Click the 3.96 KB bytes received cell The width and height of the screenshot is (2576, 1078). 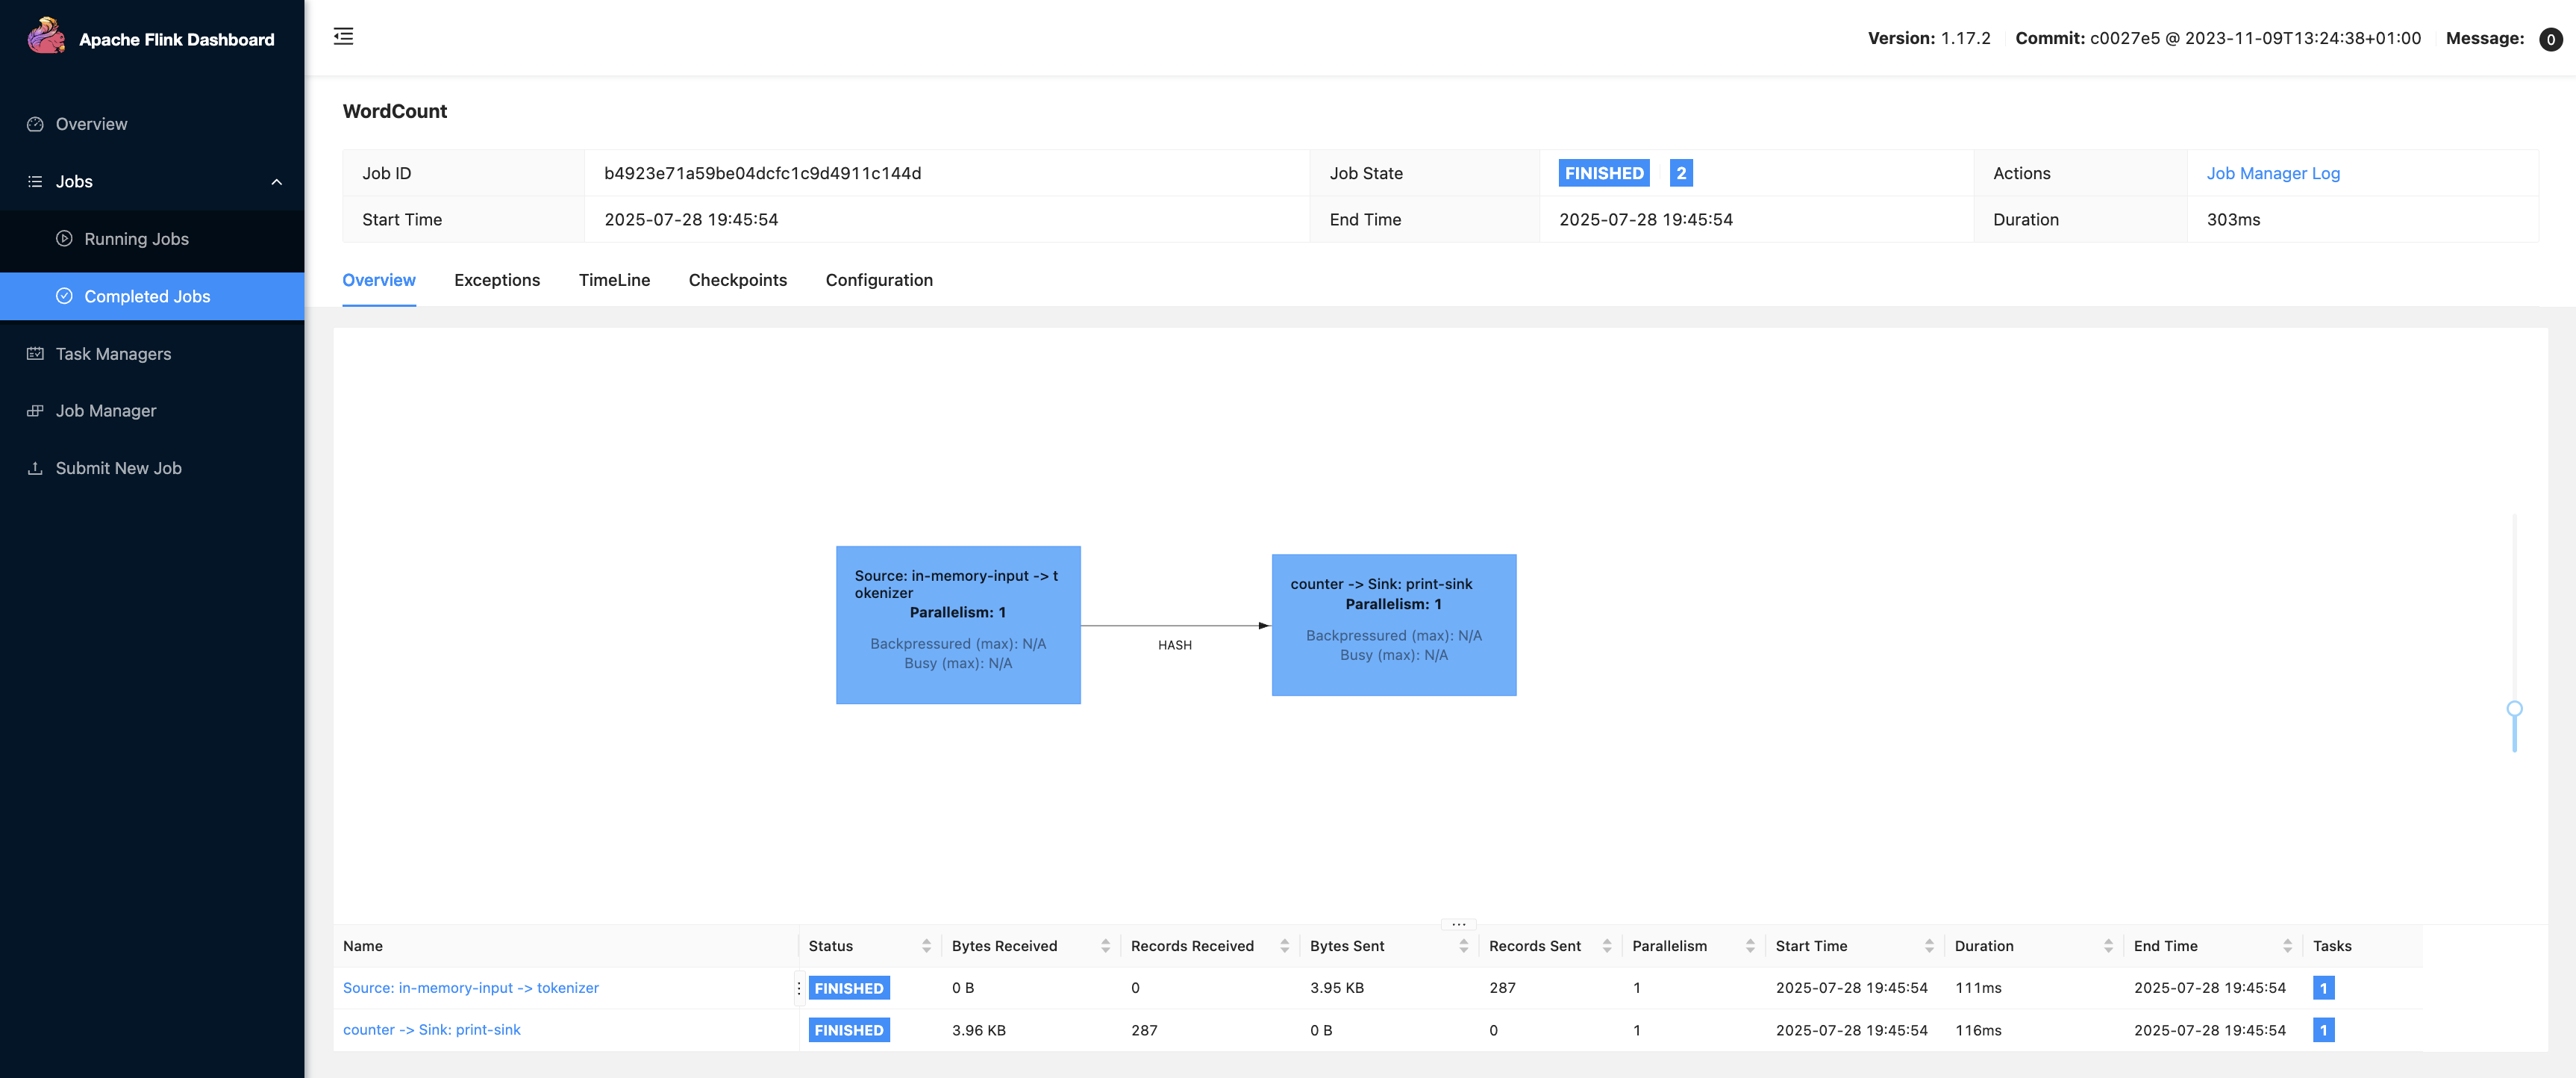(x=978, y=1030)
